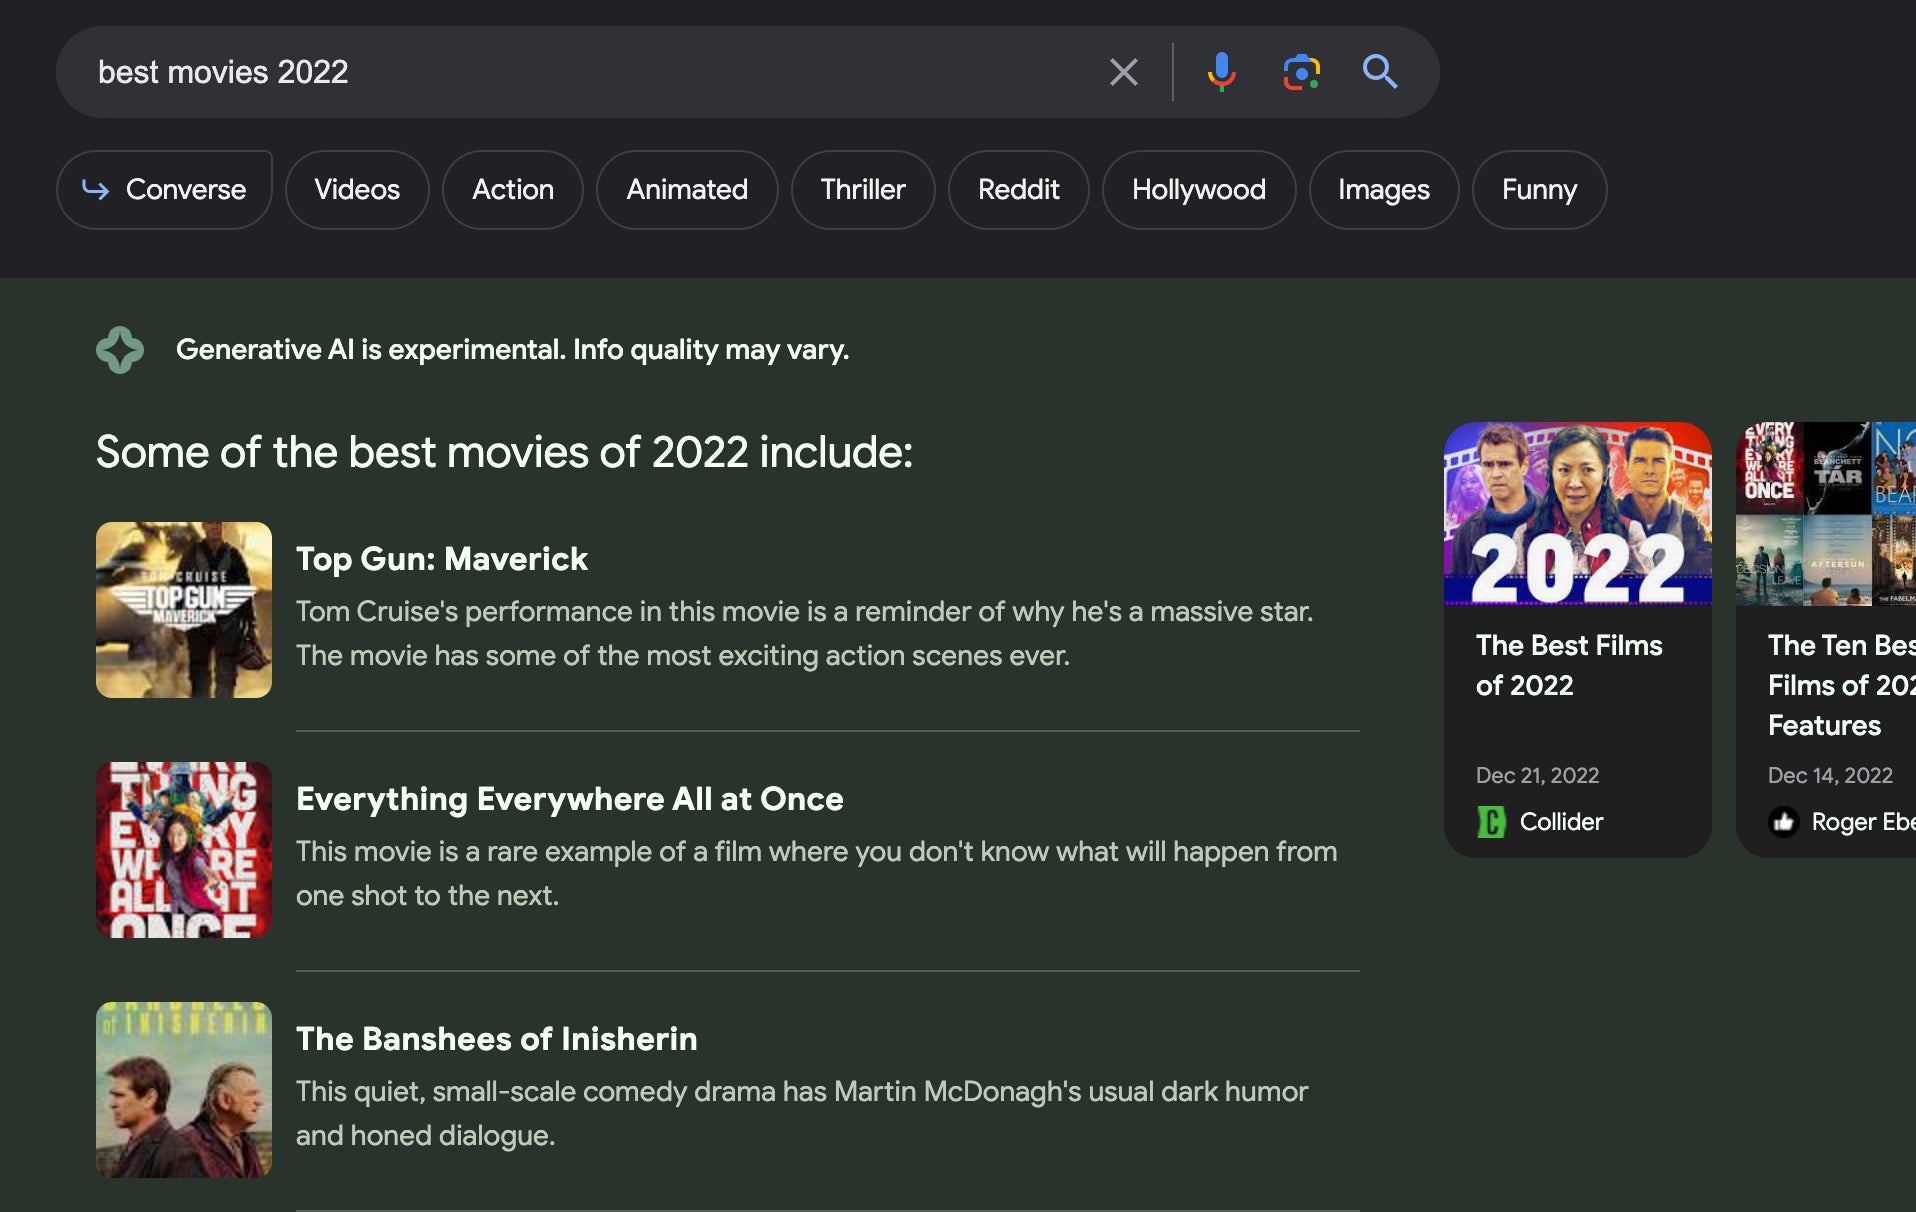Switch to the Videos filter

pos(357,189)
